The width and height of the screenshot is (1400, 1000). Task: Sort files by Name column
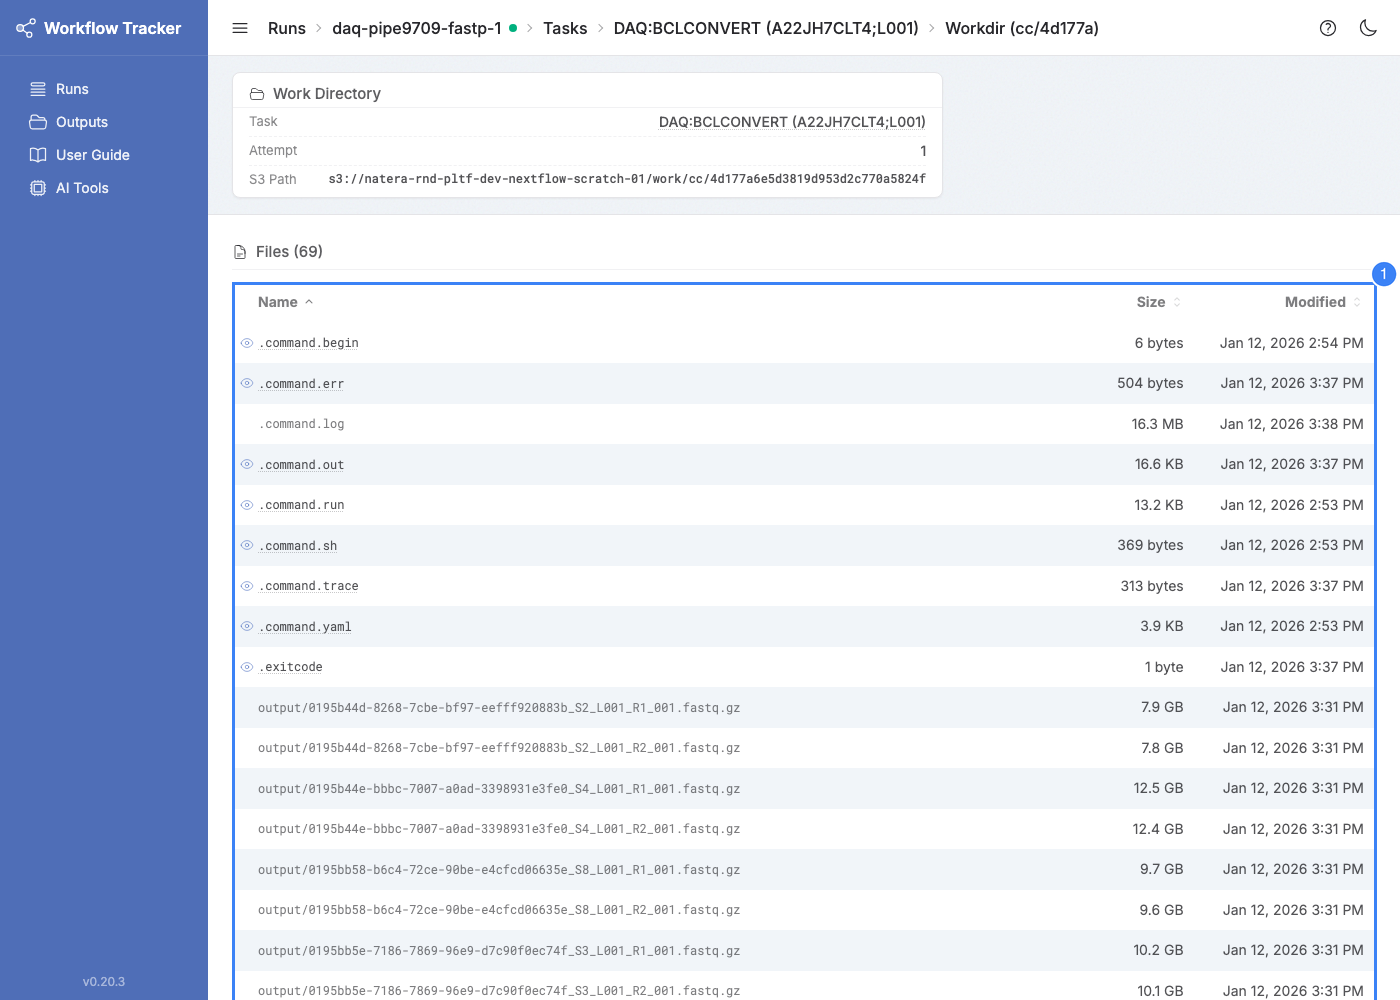click(x=285, y=302)
